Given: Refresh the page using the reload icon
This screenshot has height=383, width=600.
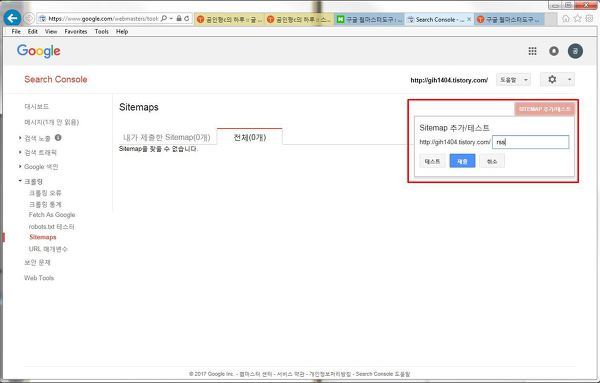Looking at the screenshot, I should 187,18.
